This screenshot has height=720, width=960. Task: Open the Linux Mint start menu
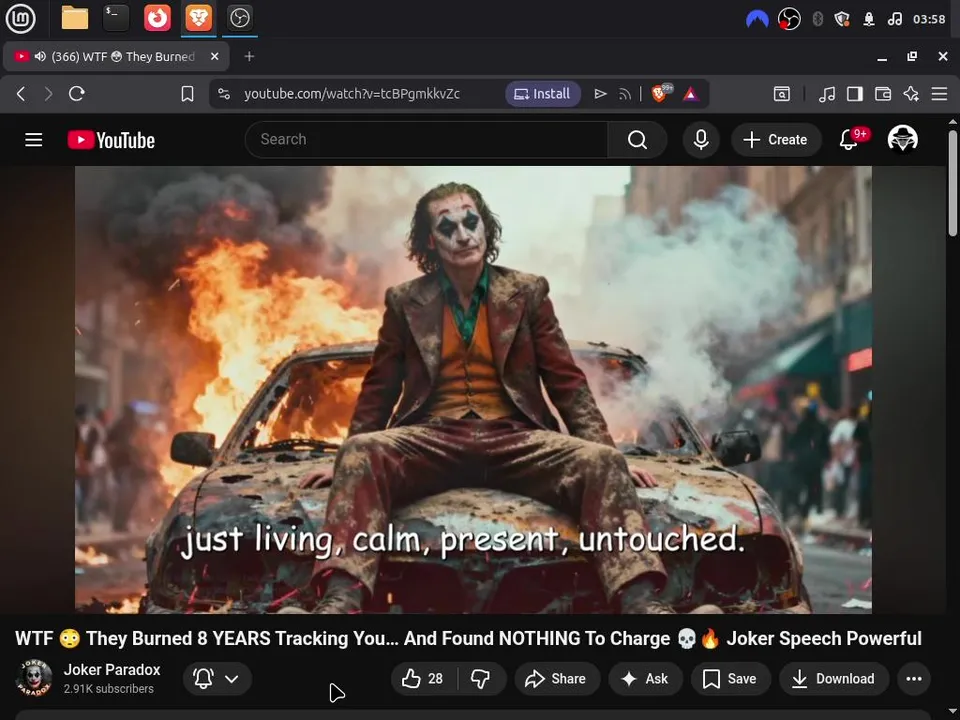click(x=20, y=18)
